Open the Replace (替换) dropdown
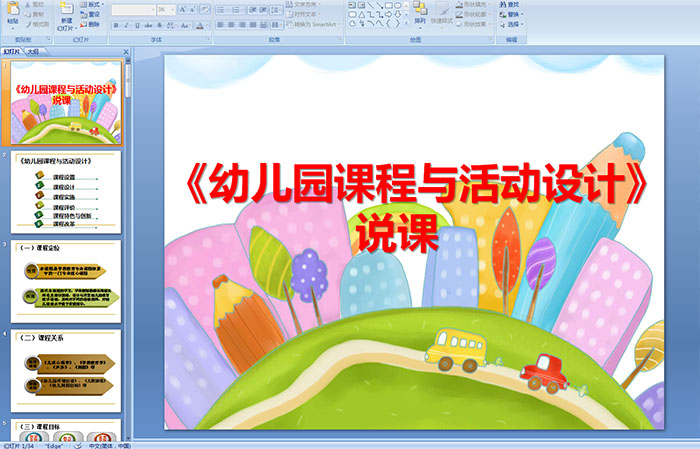The height and width of the screenshot is (449, 700). coord(511,14)
